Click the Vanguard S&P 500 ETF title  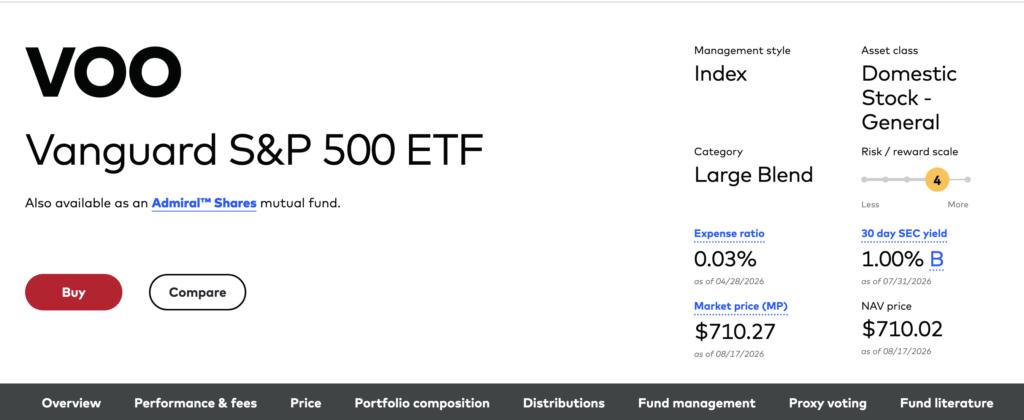coord(254,150)
